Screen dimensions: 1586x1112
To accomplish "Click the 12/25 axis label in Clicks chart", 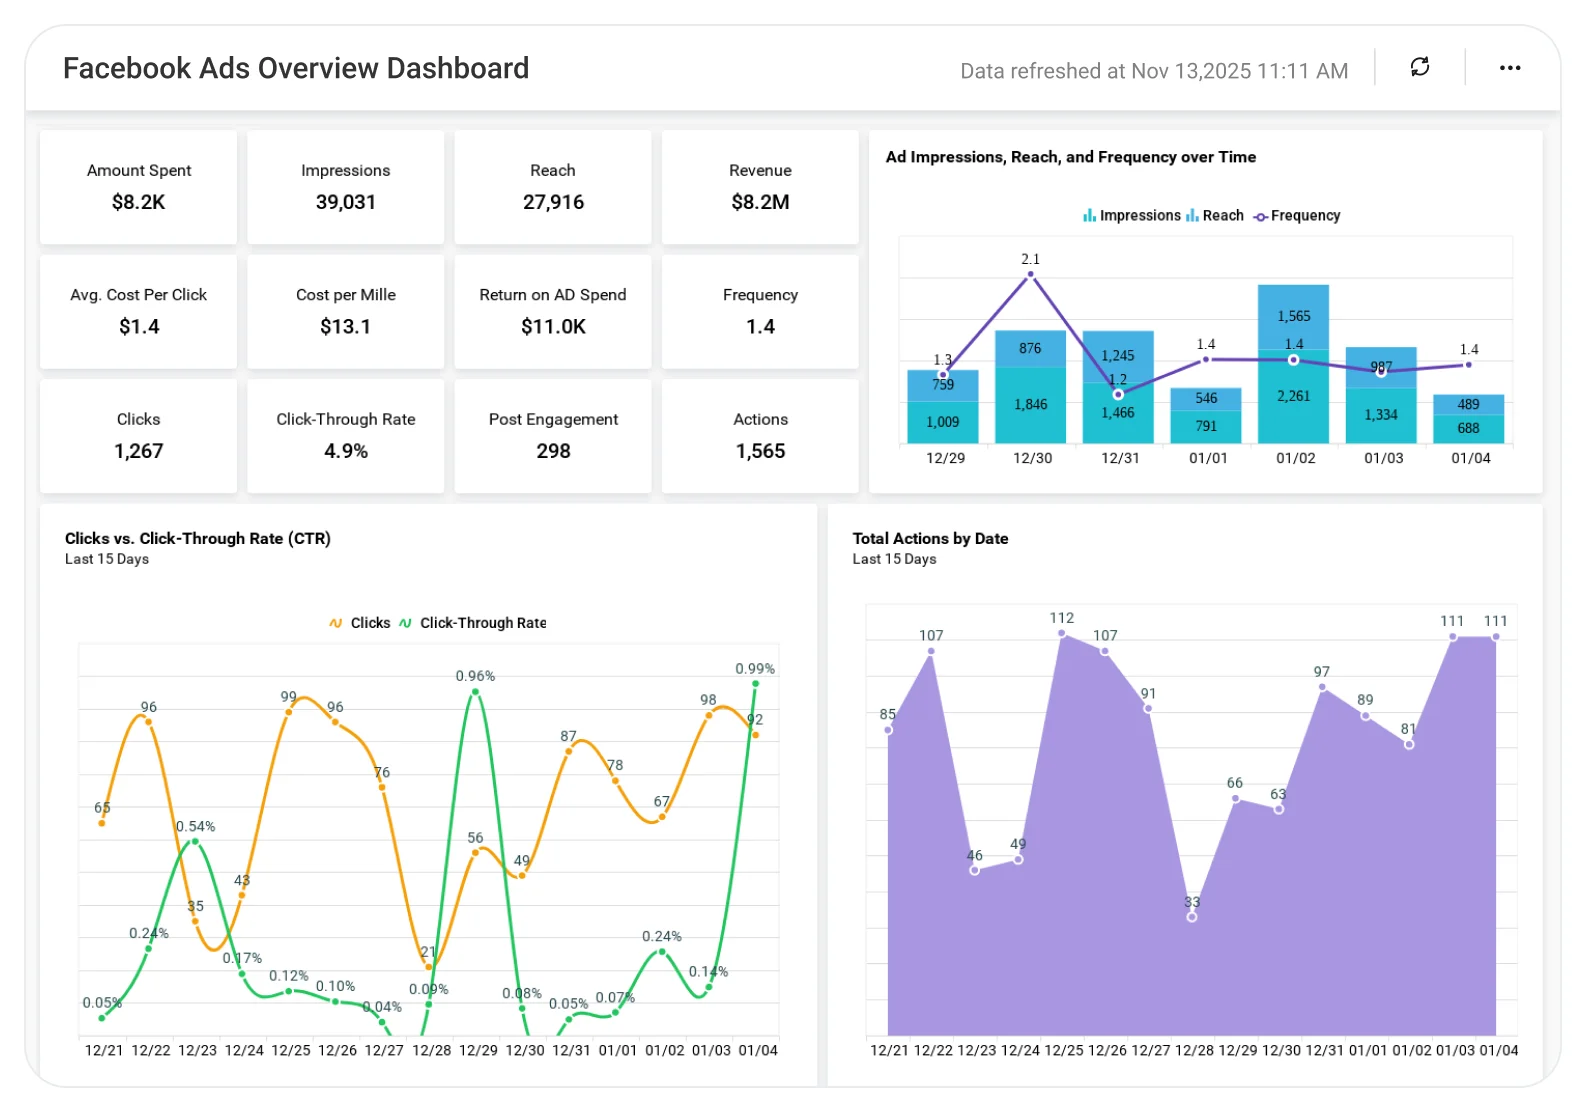I will click(291, 1050).
